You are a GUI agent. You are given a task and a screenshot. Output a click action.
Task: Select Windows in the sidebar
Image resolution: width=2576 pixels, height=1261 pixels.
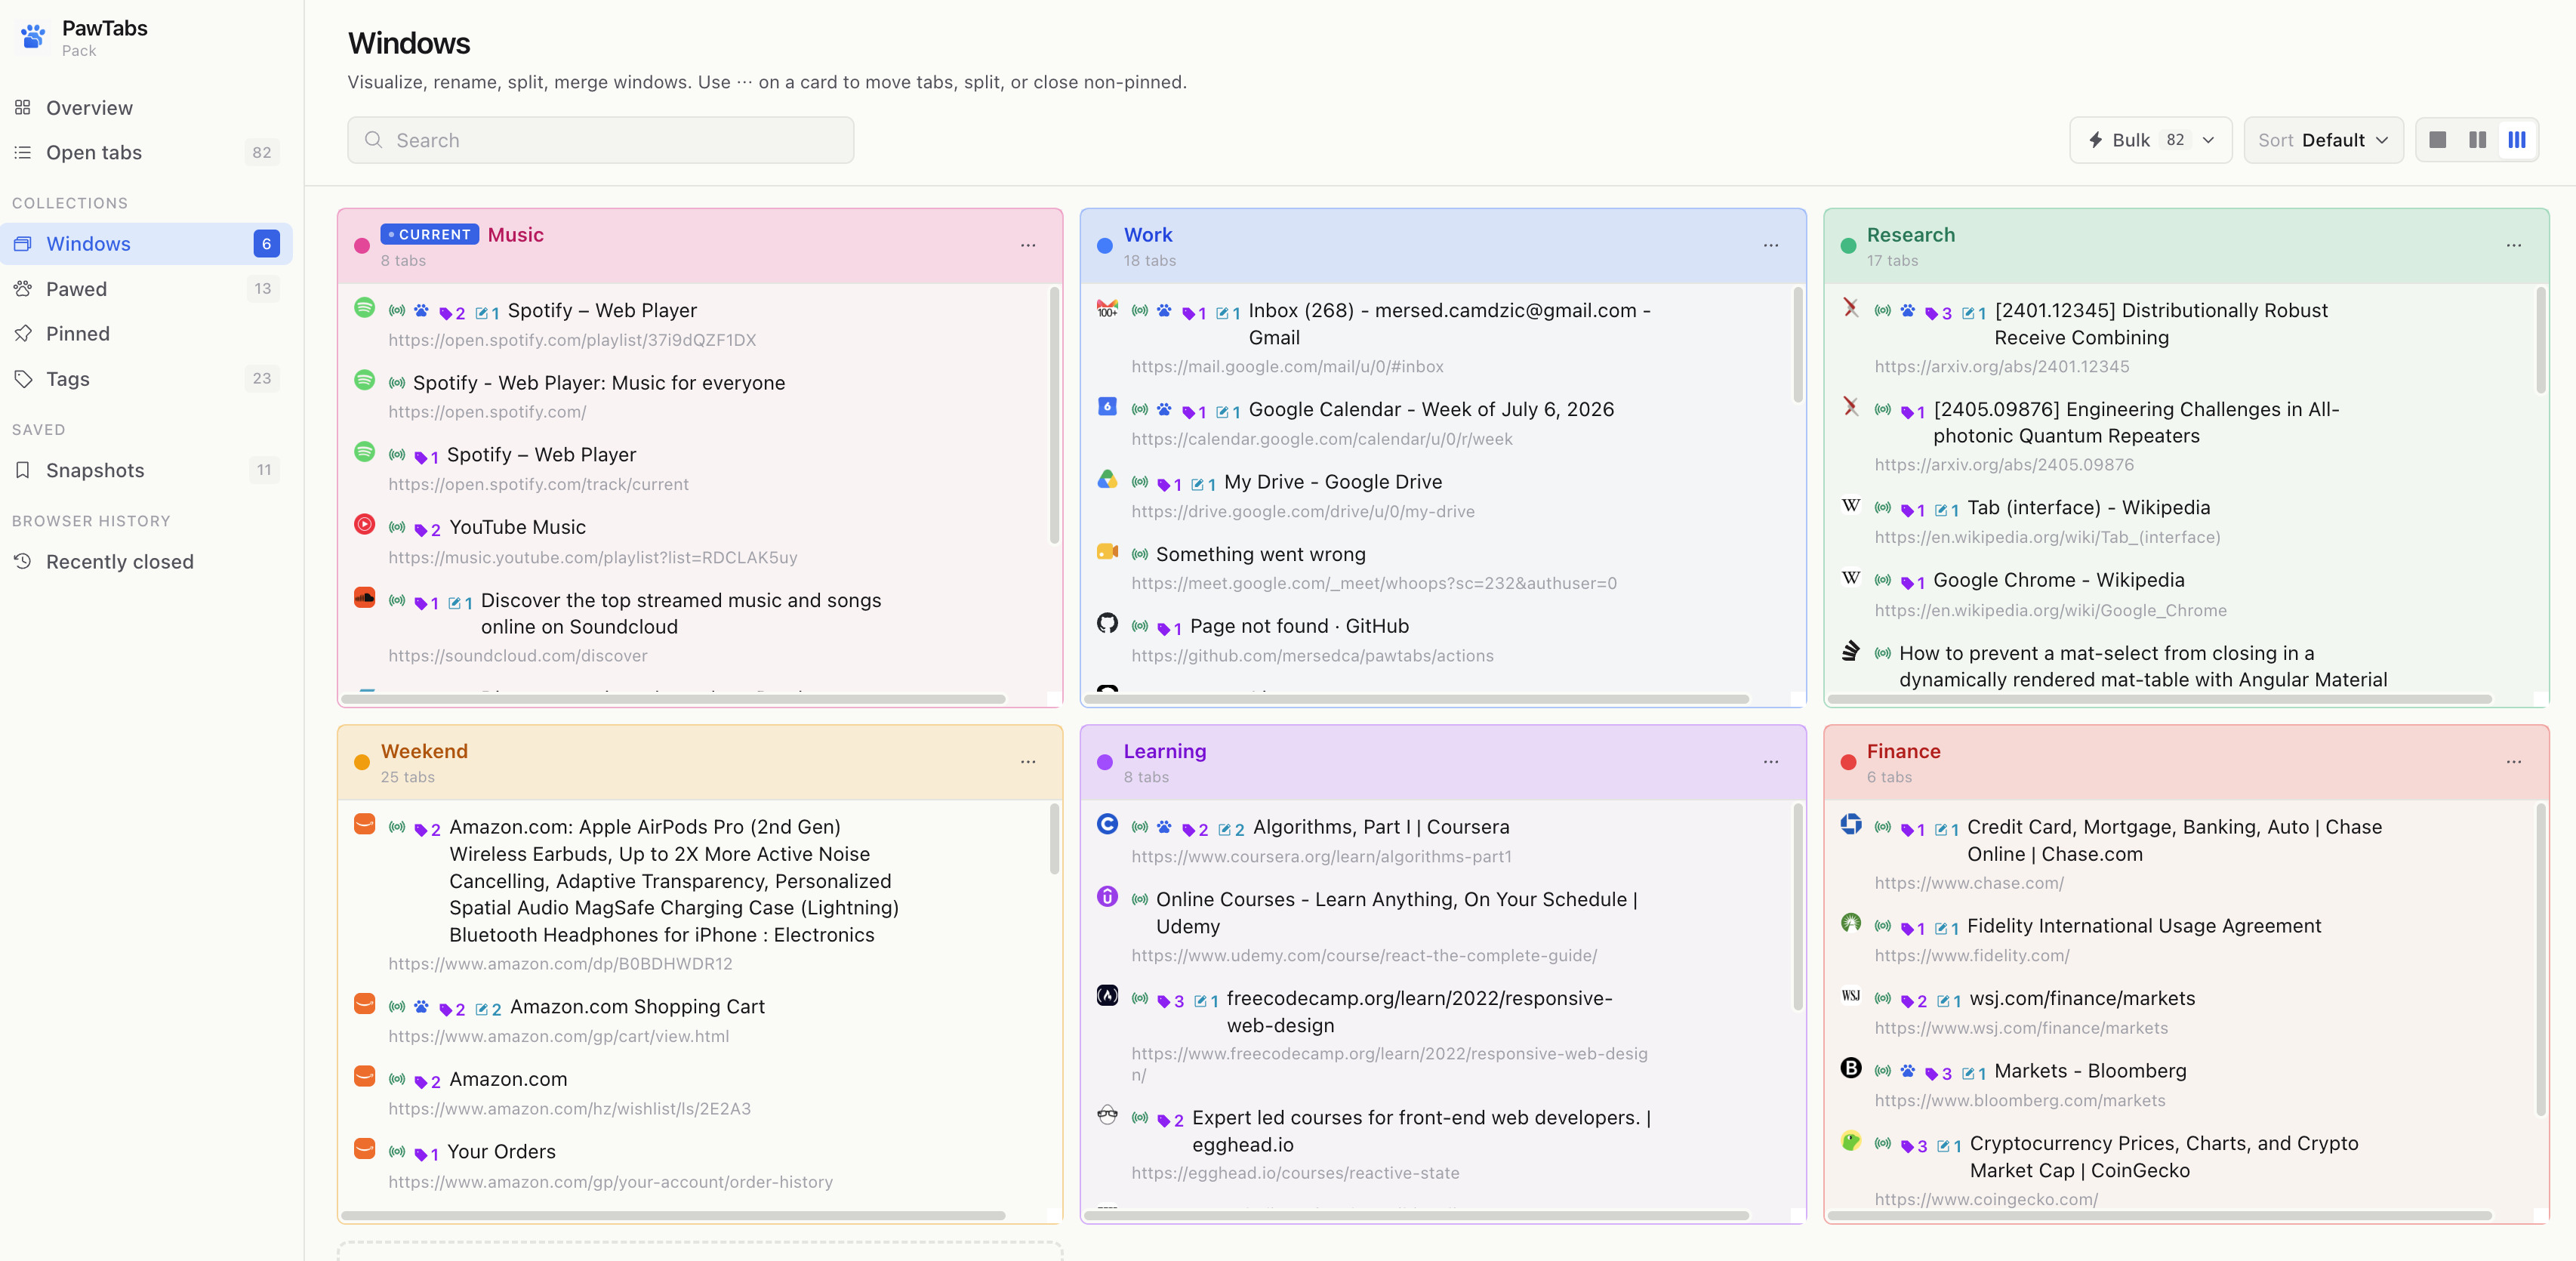coord(146,244)
